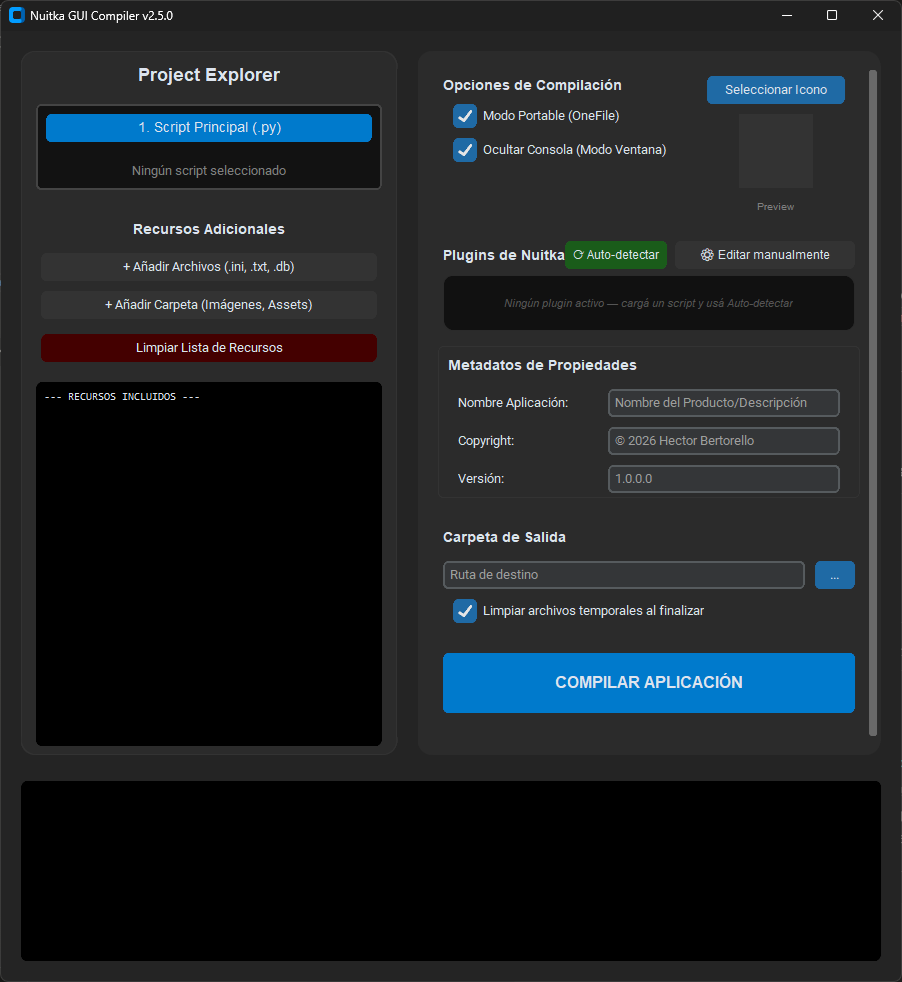Click the Project Explorer heading
902x982 pixels.
(x=209, y=75)
